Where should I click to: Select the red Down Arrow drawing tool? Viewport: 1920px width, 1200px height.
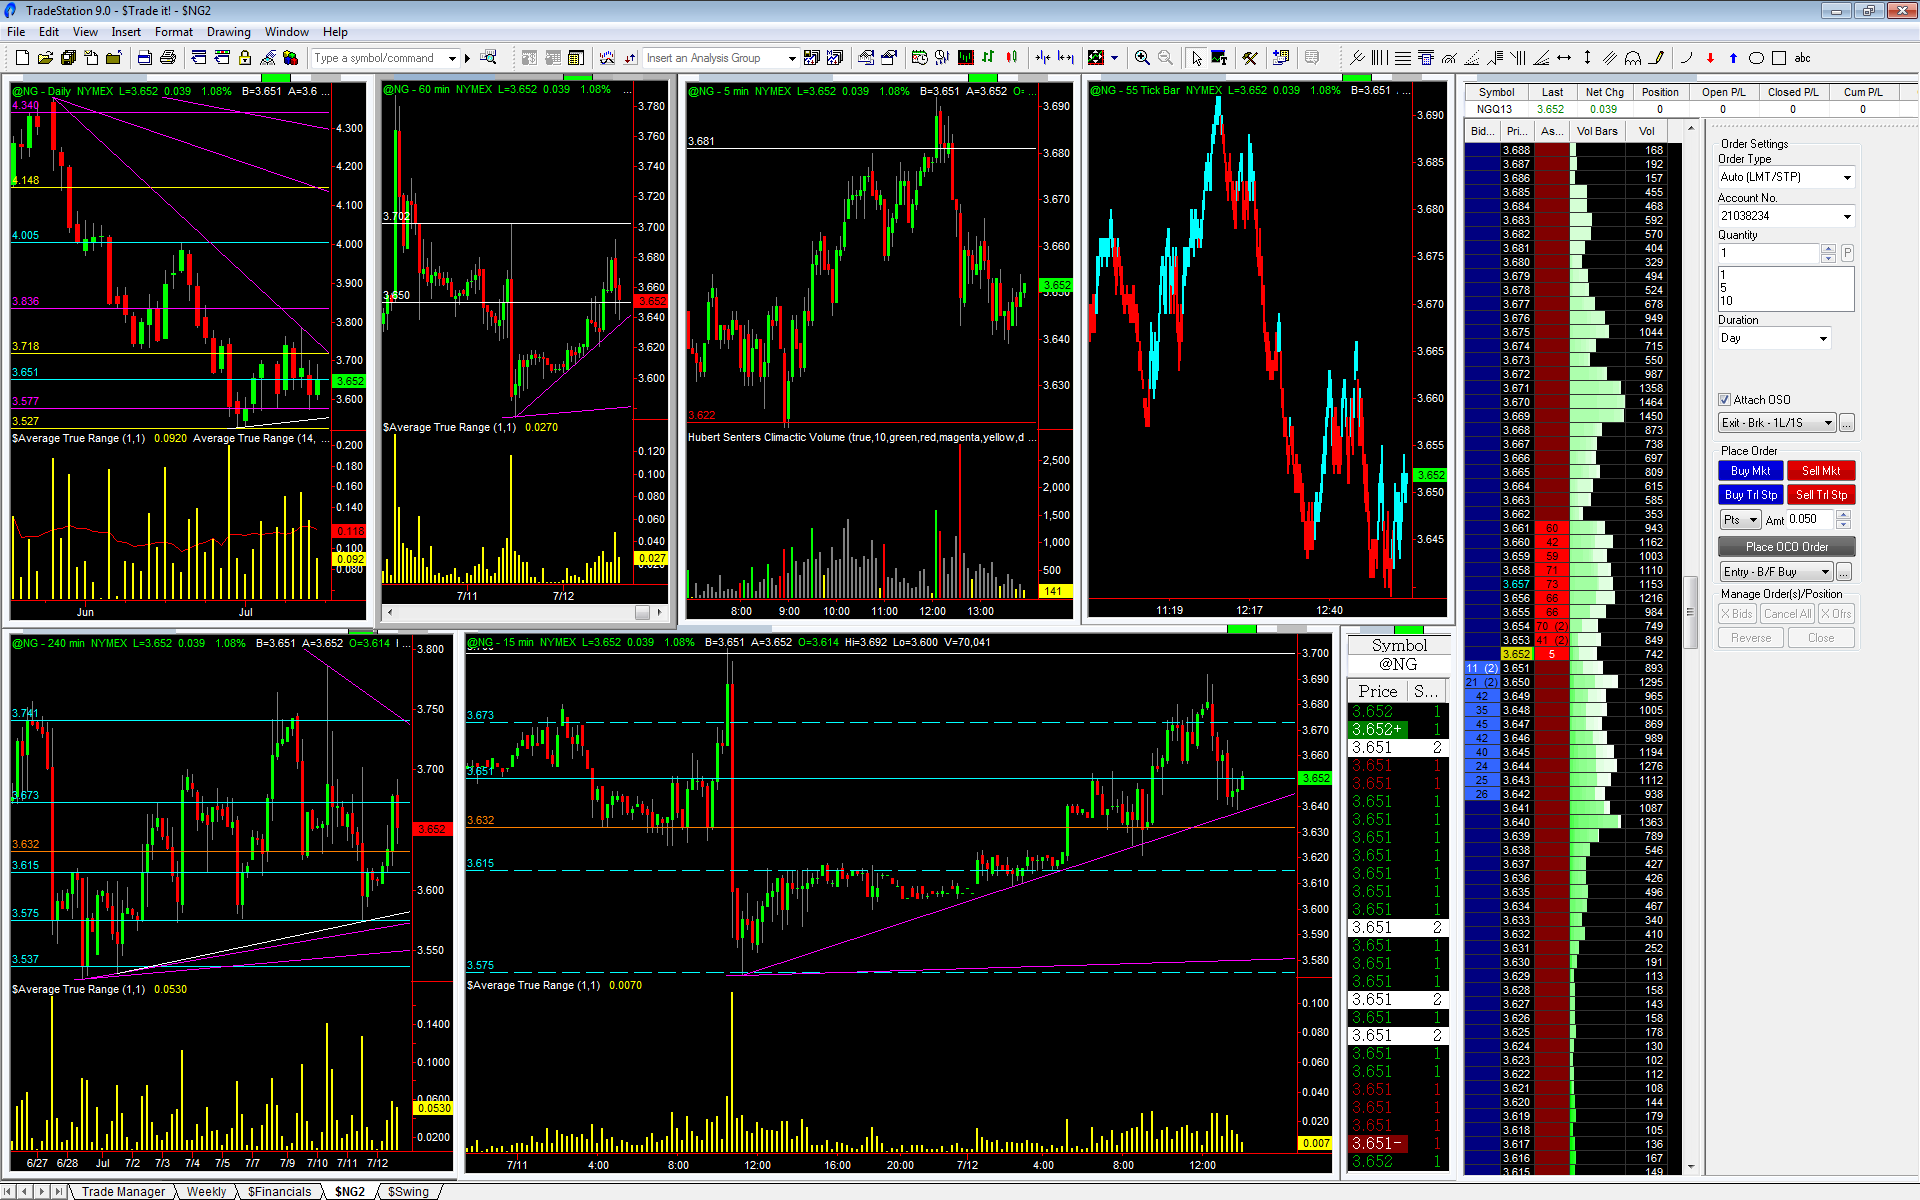pyautogui.click(x=1710, y=58)
